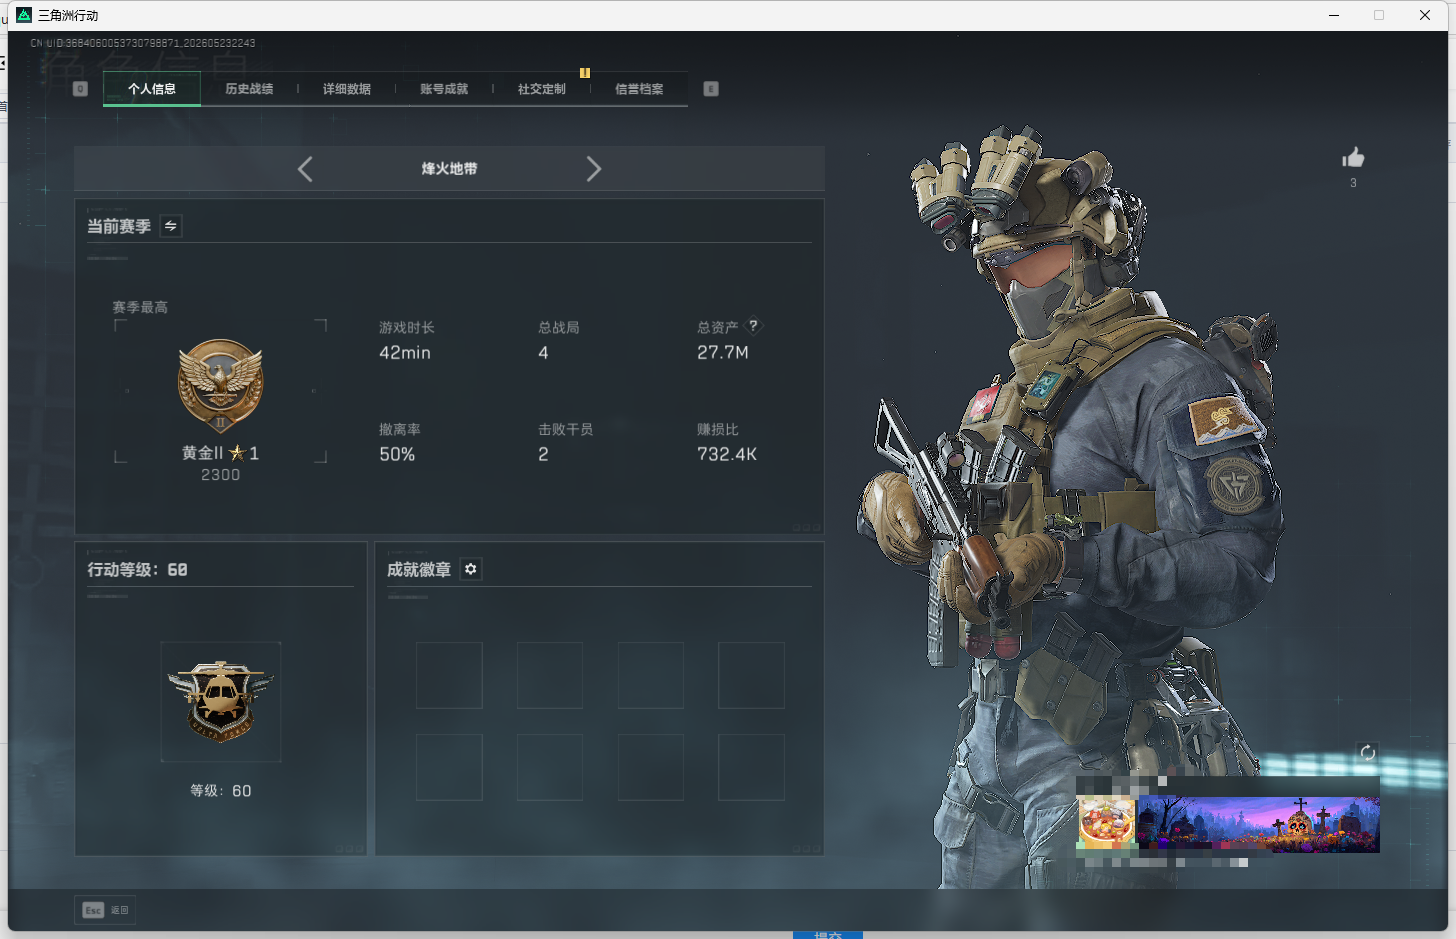Open 成就徽章 settings gear

click(x=471, y=569)
